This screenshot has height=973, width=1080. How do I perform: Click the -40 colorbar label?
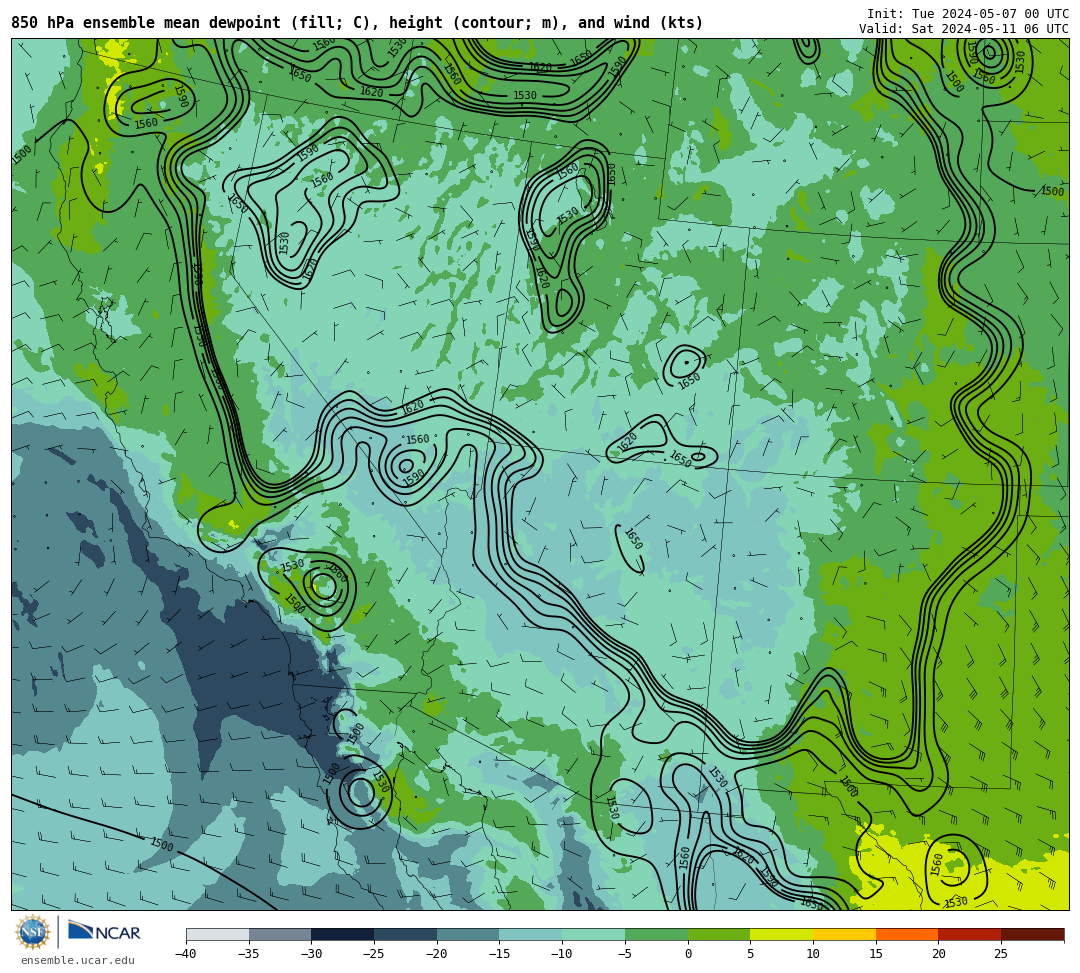click(185, 954)
